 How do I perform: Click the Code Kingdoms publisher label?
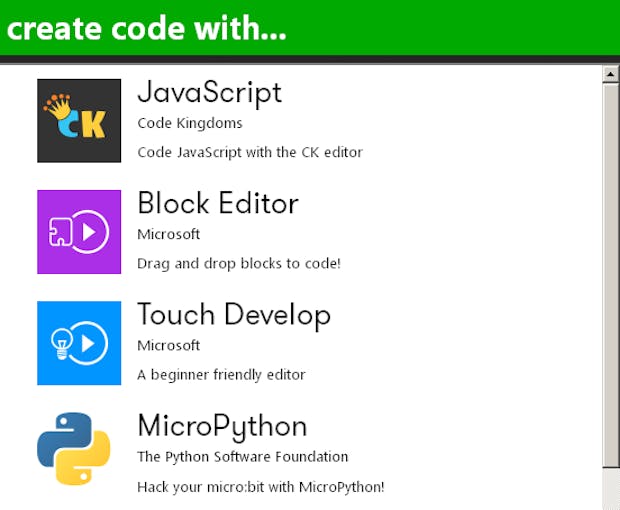click(190, 123)
